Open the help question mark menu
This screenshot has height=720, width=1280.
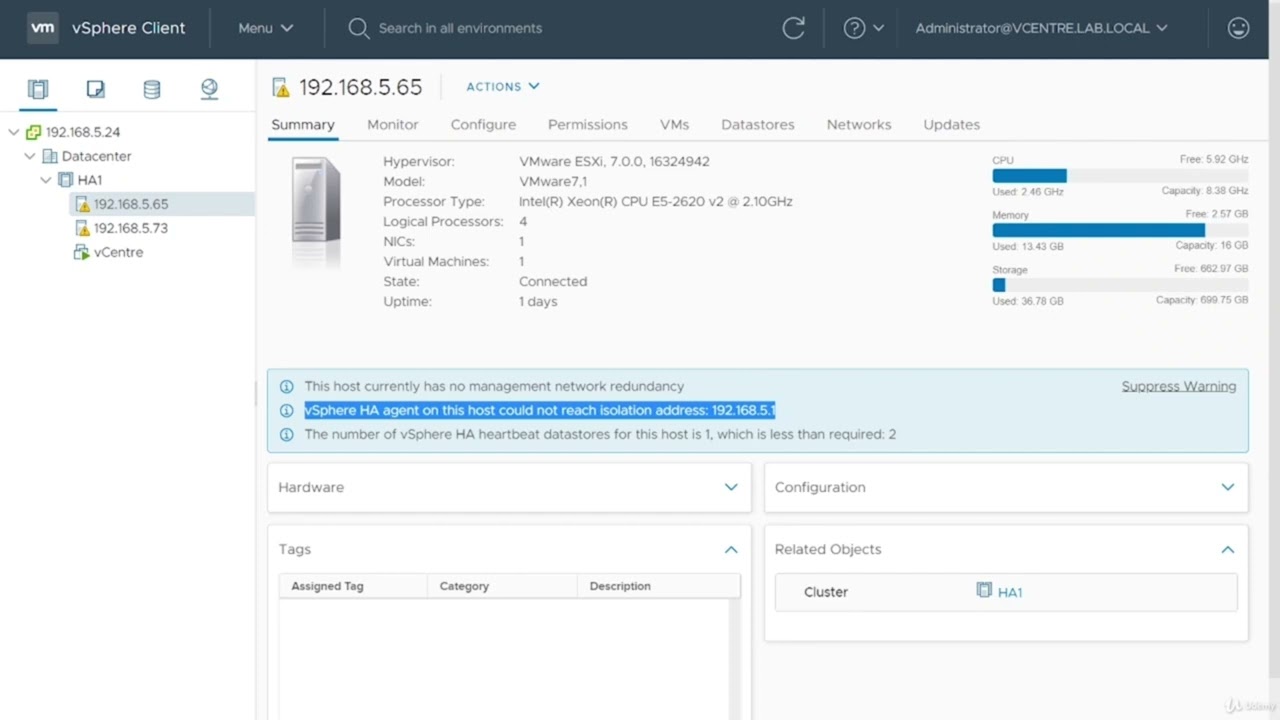click(x=864, y=28)
